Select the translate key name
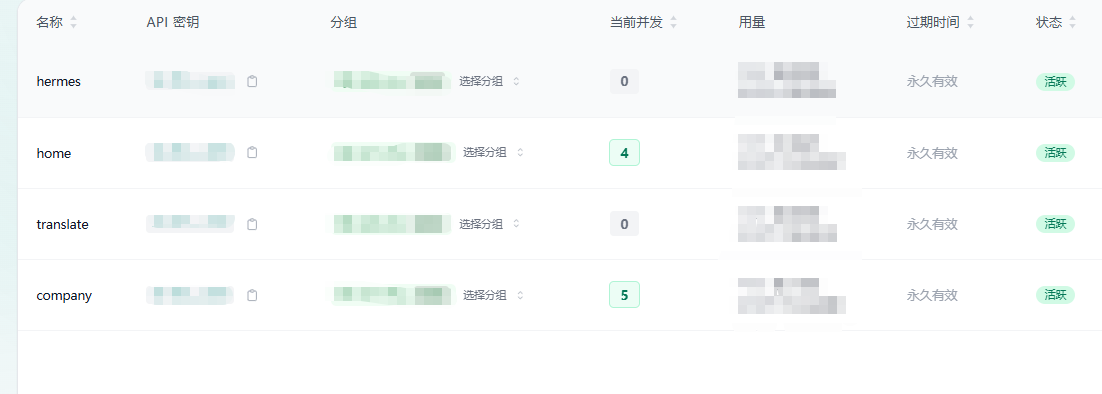1102x394 pixels. coord(63,225)
